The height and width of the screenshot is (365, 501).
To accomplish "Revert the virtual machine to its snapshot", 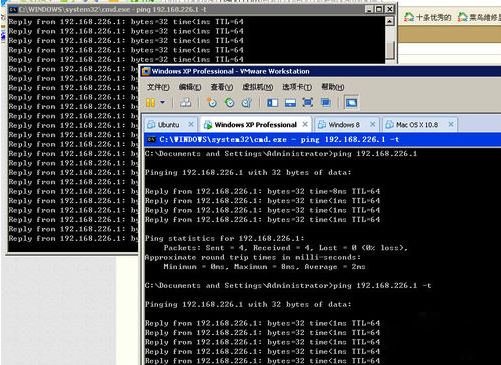I will pos(229,102).
